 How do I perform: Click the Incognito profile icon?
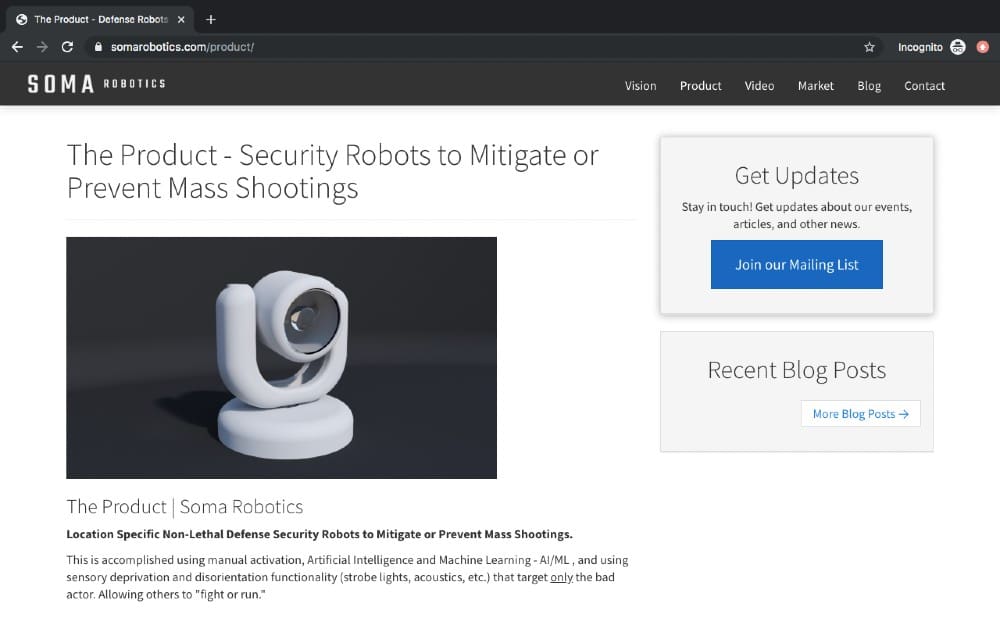pyautogui.click(x=957, y=47)
